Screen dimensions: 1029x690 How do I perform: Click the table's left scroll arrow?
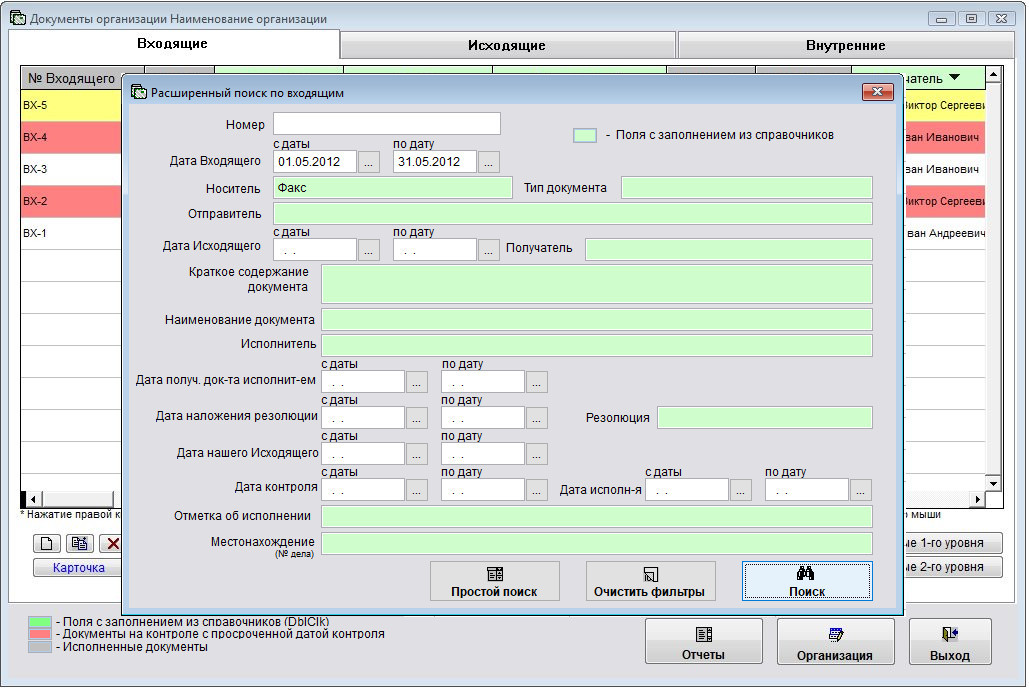point(31,499)
